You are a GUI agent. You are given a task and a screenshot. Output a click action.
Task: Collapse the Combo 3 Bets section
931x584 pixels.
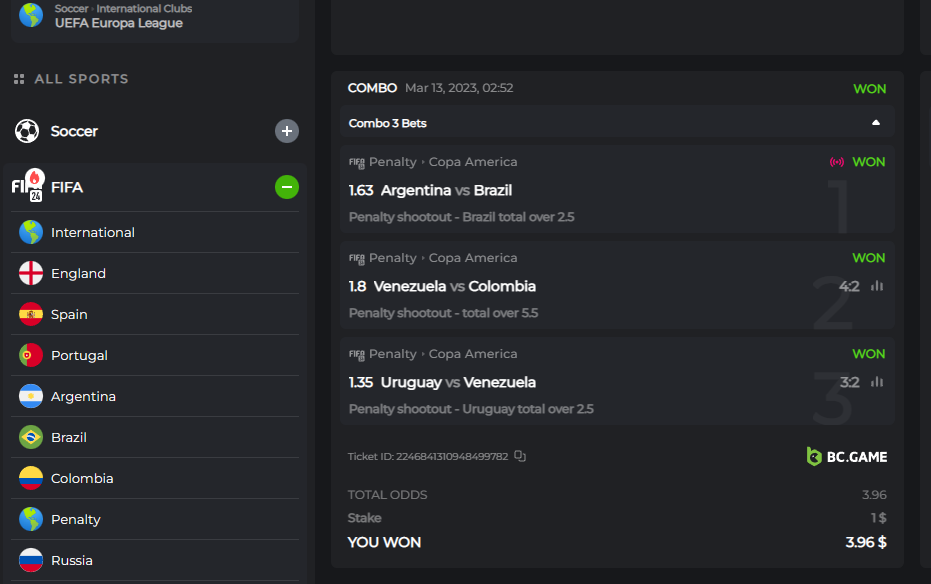(876, 123)
